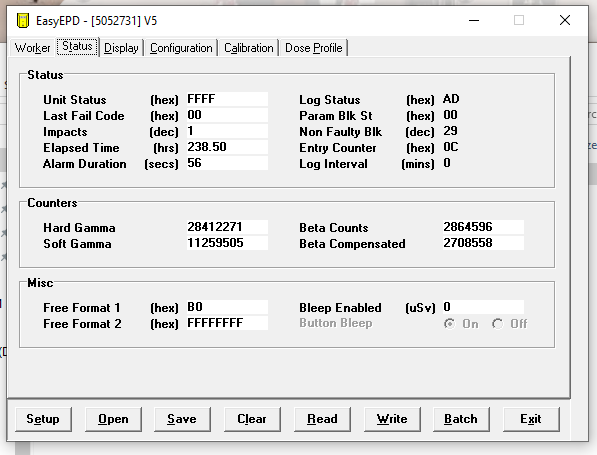Minimize the EasyEPD window

coord(474,20)
